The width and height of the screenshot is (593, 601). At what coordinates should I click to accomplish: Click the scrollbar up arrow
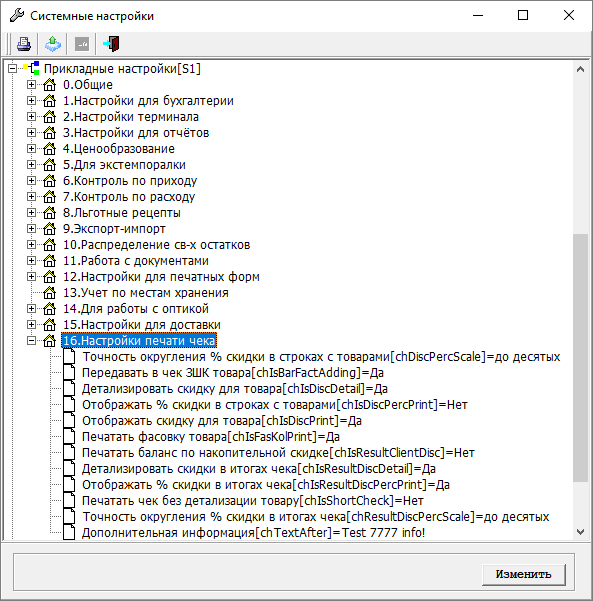click(x=580, y=69)
